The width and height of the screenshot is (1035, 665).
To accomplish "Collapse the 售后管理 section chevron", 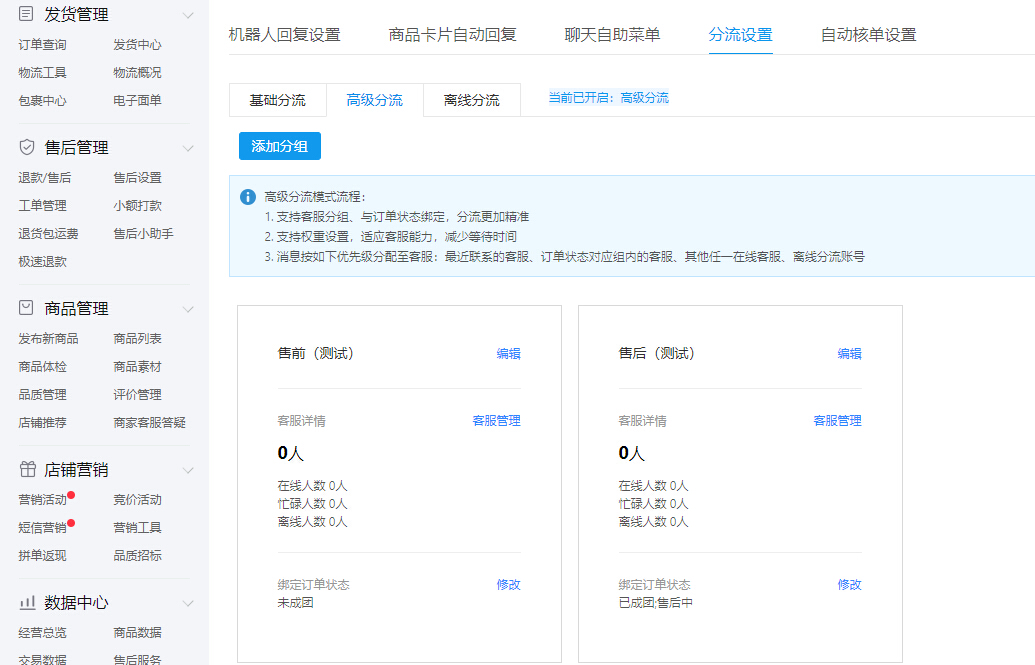I will tap(188, 148).
